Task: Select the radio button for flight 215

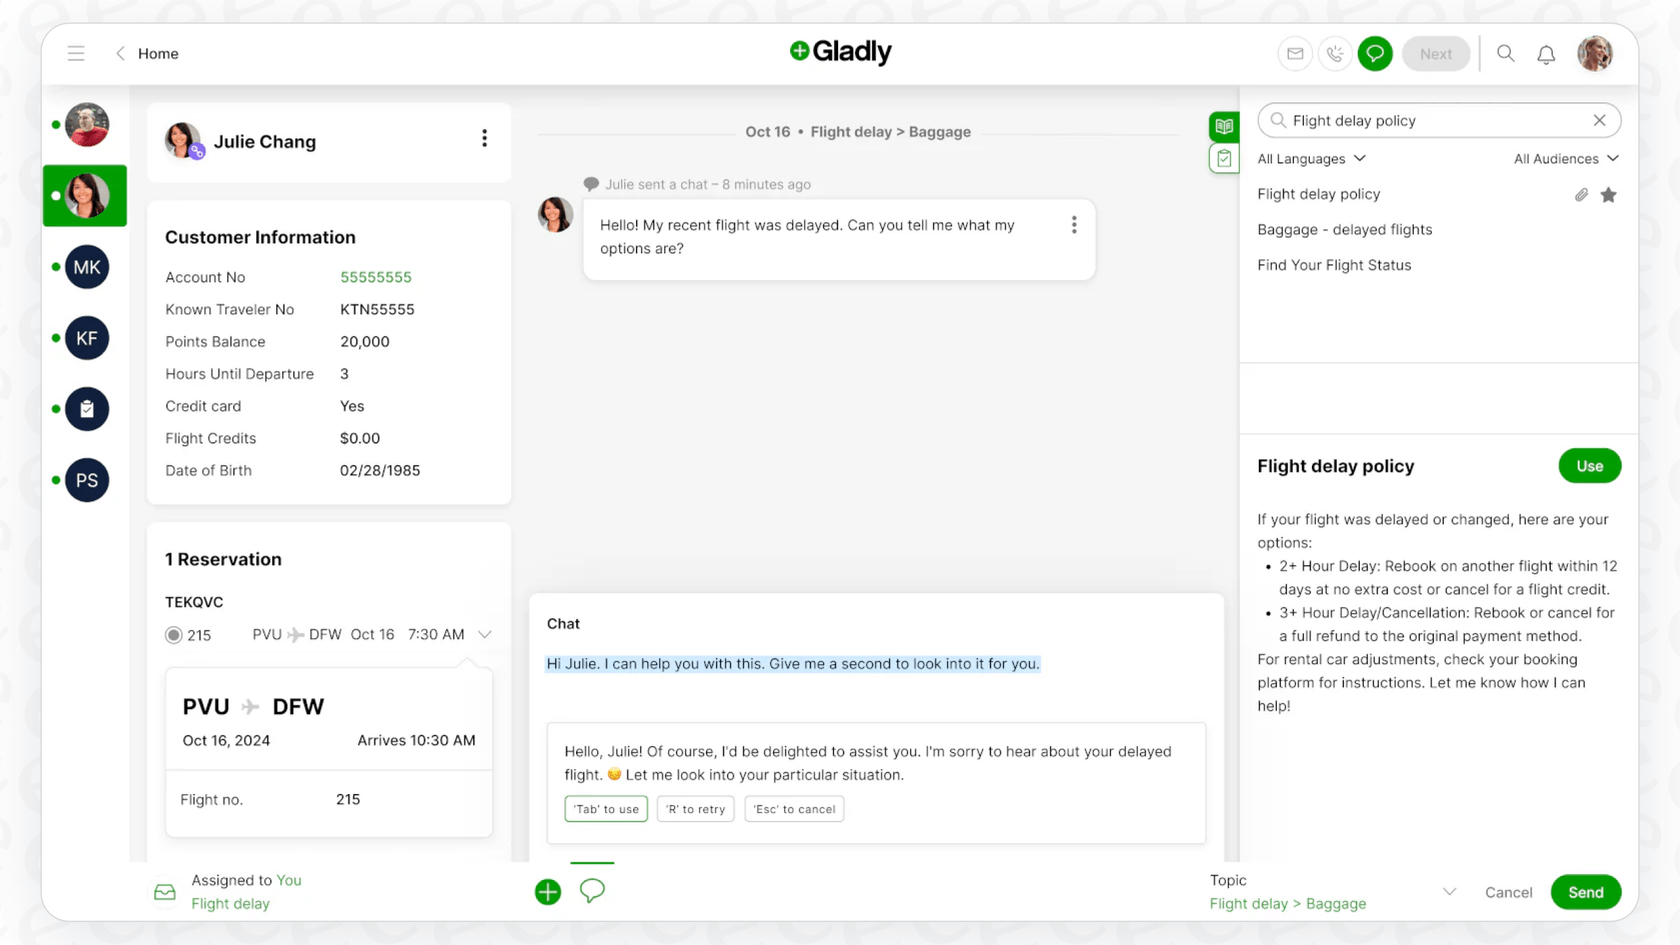Action: tap(172, 634)
